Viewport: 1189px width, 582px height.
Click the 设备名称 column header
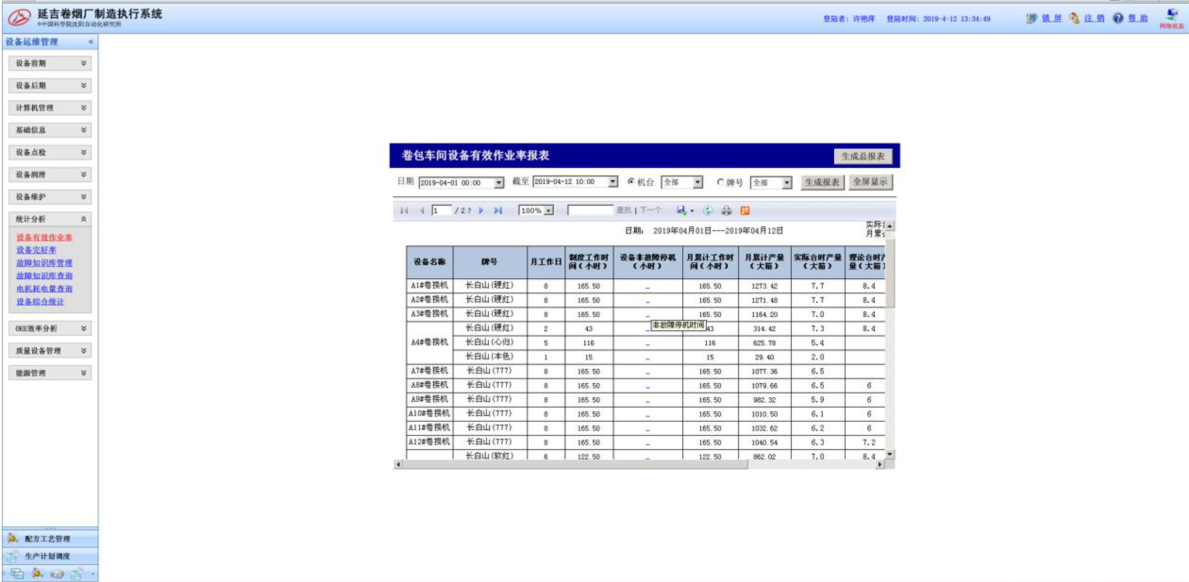[x=429, y=262]
